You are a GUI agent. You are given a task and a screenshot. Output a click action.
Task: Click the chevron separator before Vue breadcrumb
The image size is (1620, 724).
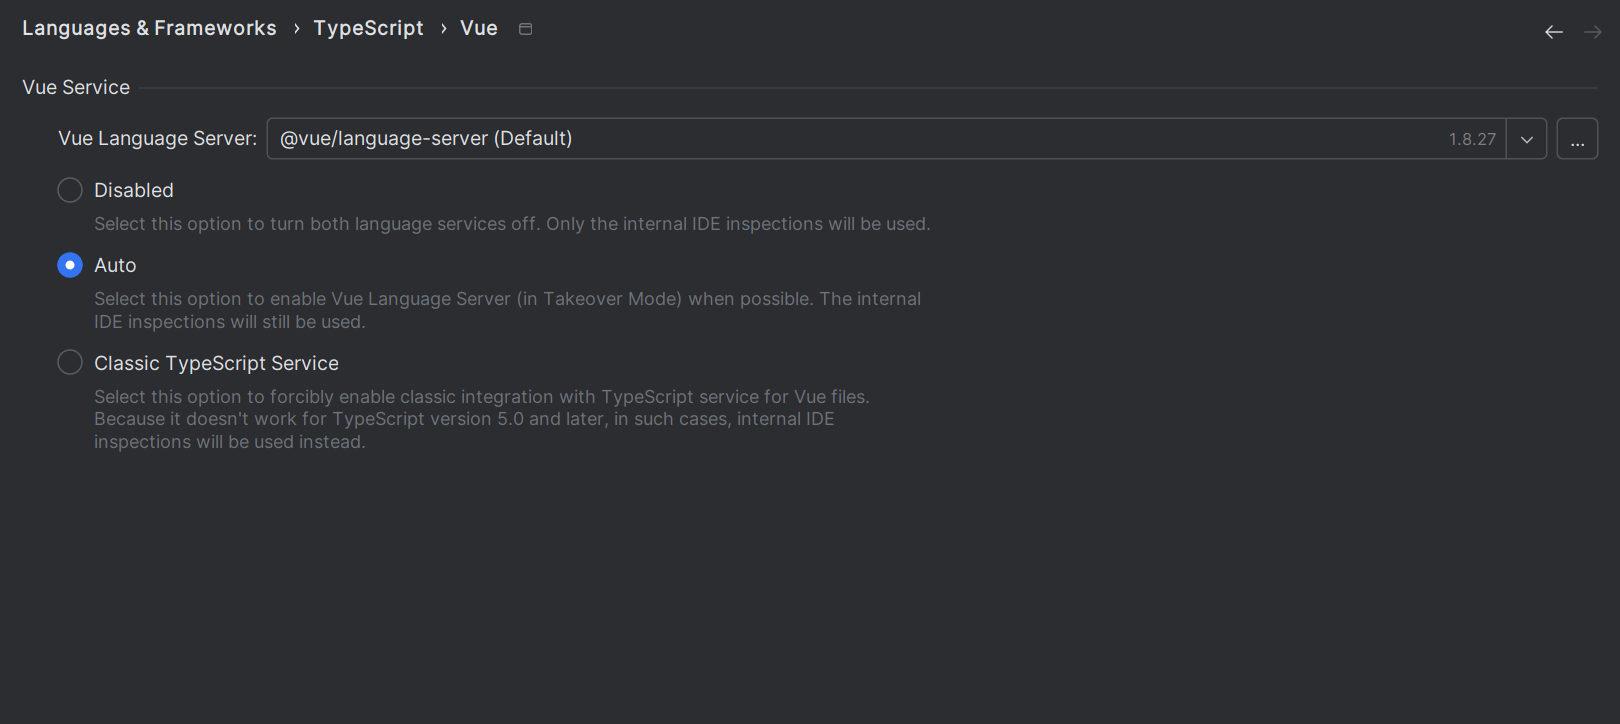click(443, 29)
